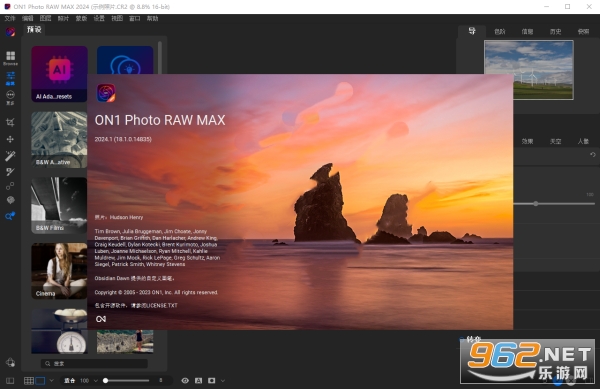Open the File (文件) menu
Viewport: 600px width, 389px height.
point(10,18)
